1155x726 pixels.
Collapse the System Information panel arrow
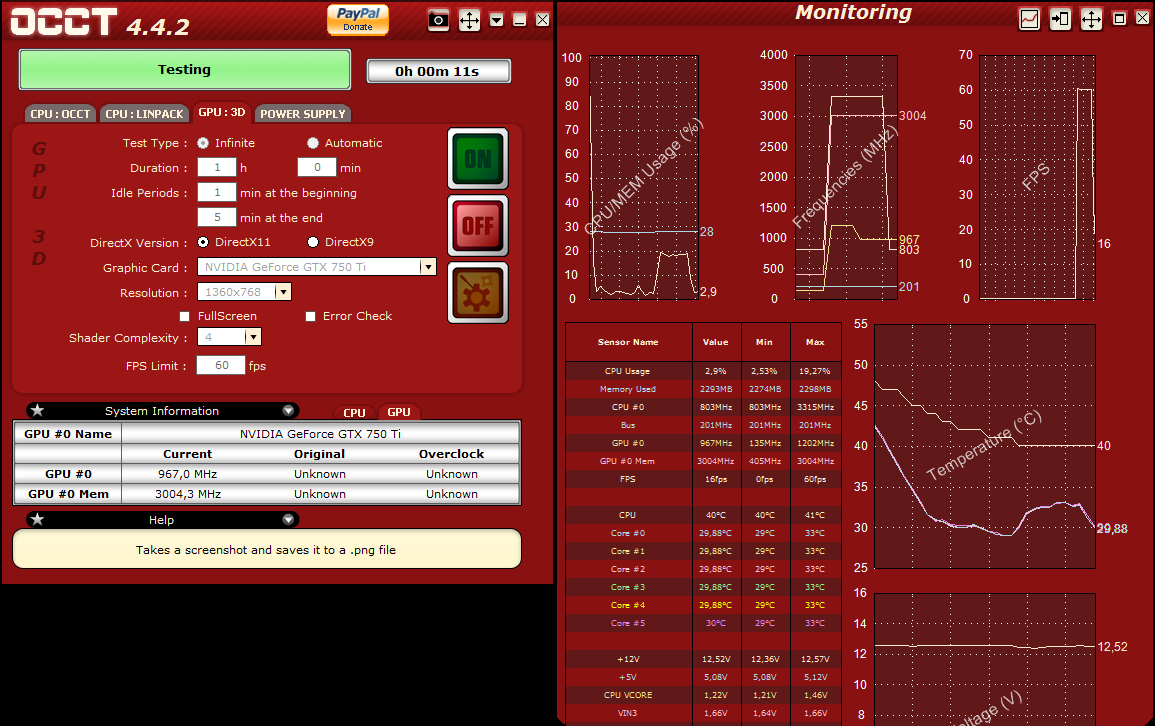288,410
